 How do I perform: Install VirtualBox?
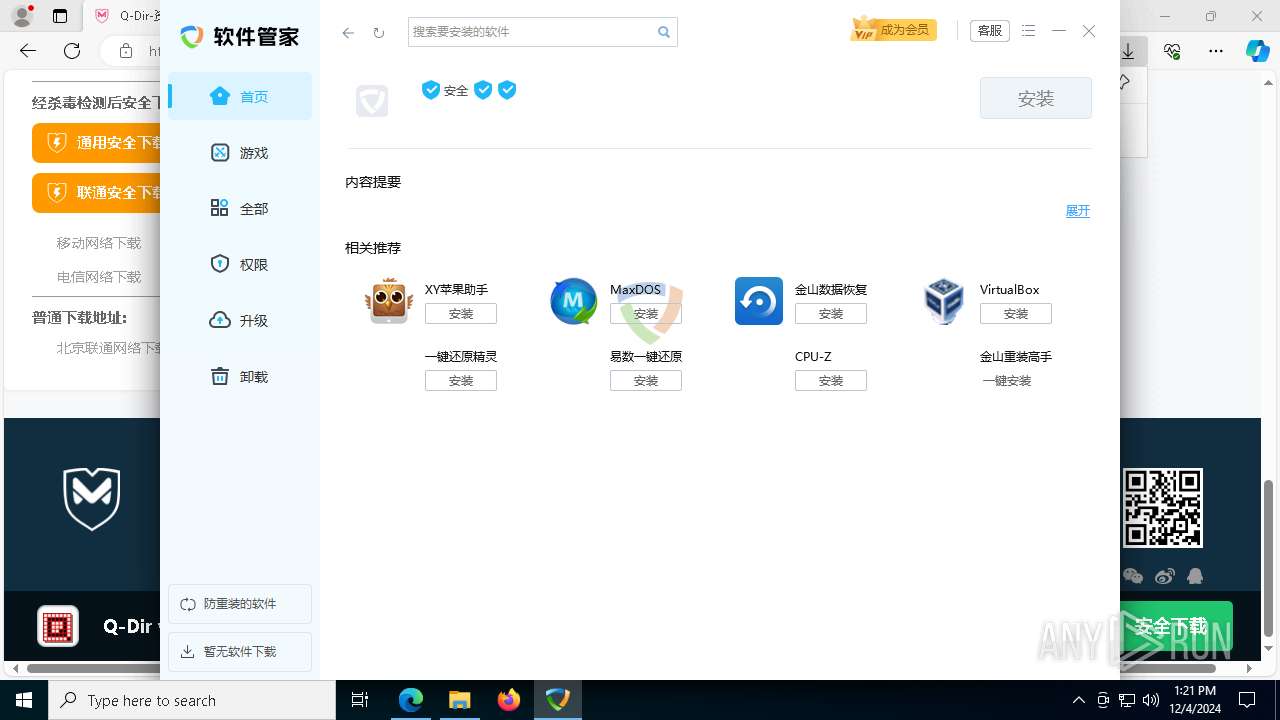(x=1016, y=314)
